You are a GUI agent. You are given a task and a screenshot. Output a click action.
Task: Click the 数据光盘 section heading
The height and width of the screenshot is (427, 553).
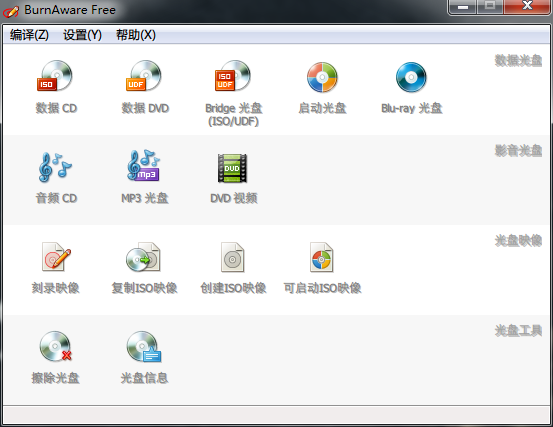tap(518, 61)
